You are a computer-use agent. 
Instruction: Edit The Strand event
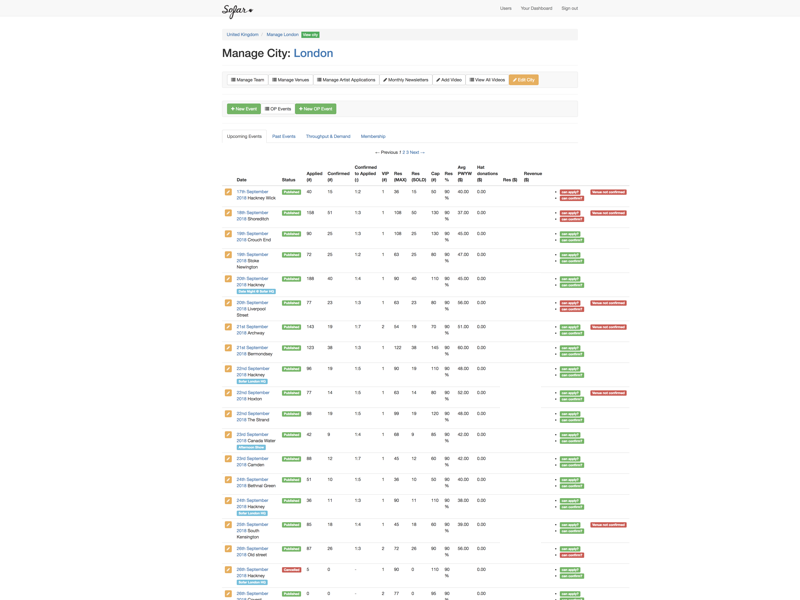click(228, 414)
